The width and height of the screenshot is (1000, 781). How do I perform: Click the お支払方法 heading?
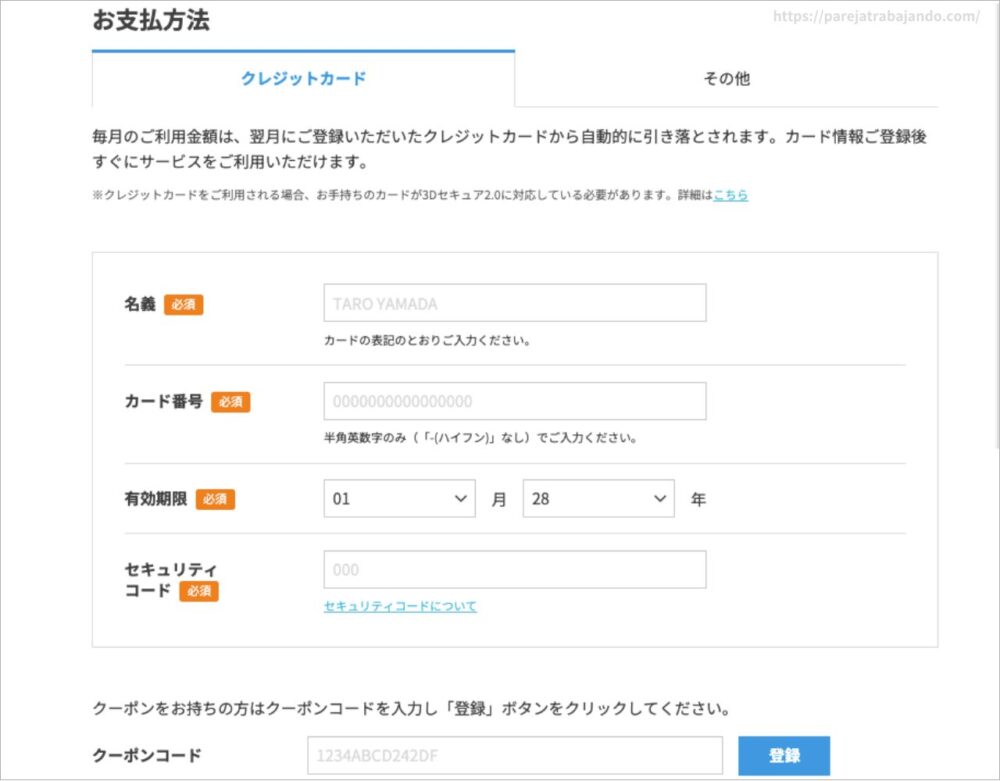151,20
